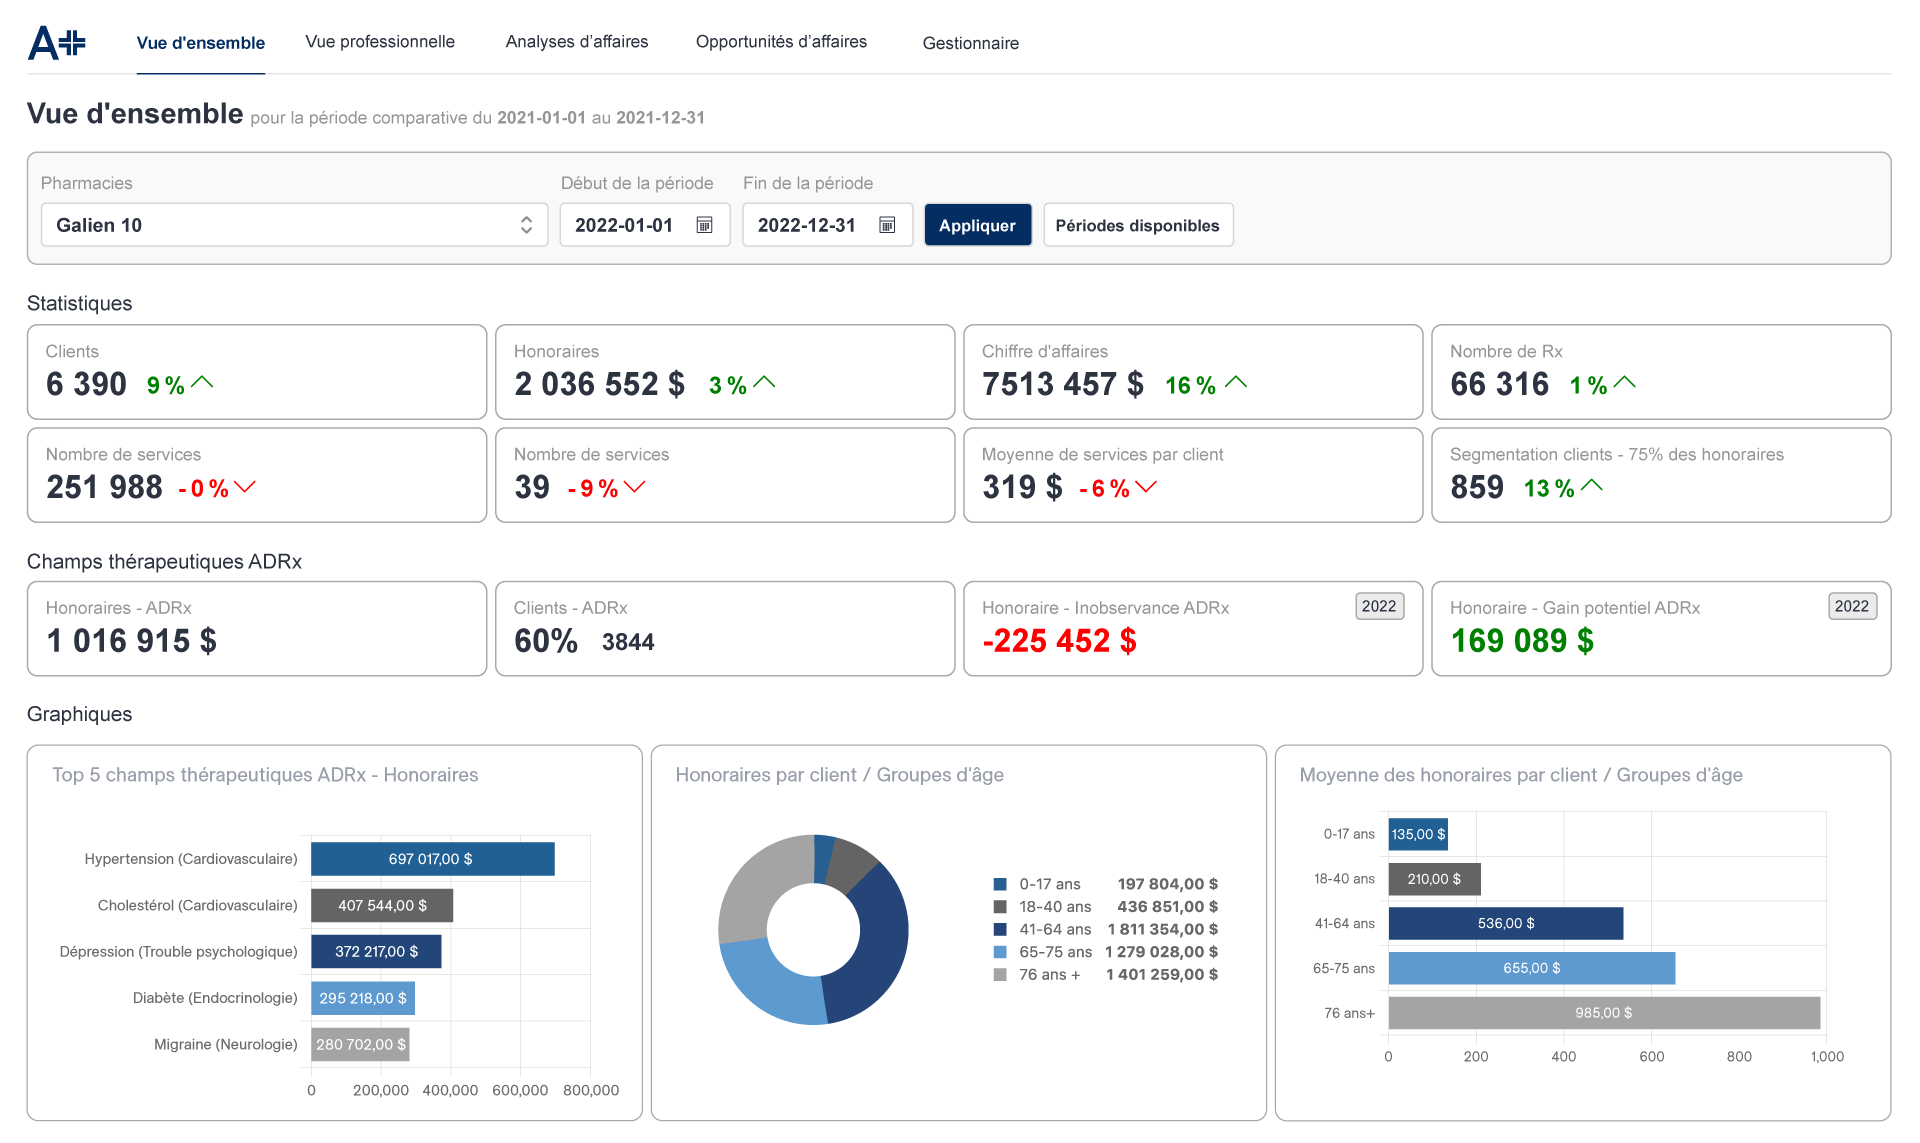This screenshot has height=1143, width=1920.
Task: Click the 76 ans+ 985,00 $ bar
Action: click(x=1603, y=1013)
